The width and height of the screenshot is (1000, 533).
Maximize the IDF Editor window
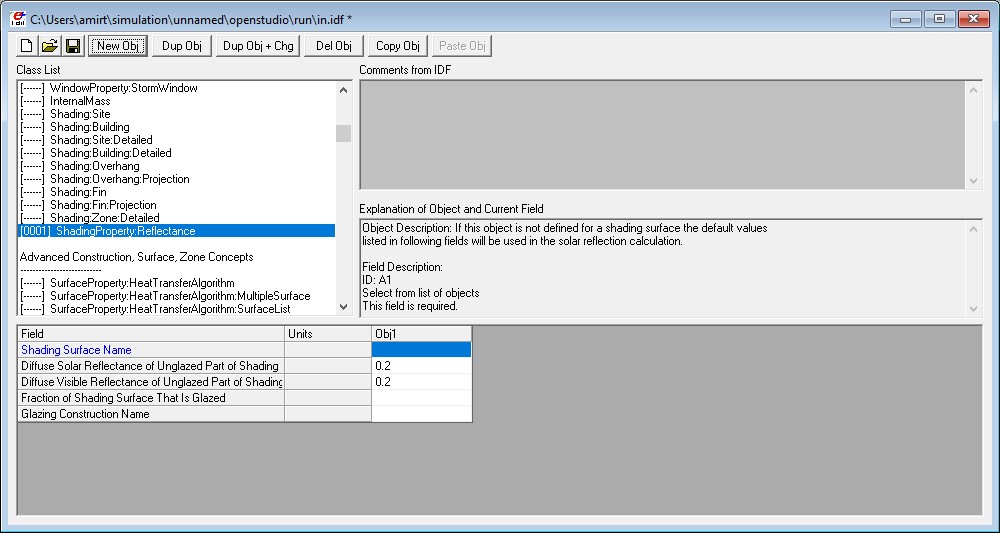click(939, 19)
